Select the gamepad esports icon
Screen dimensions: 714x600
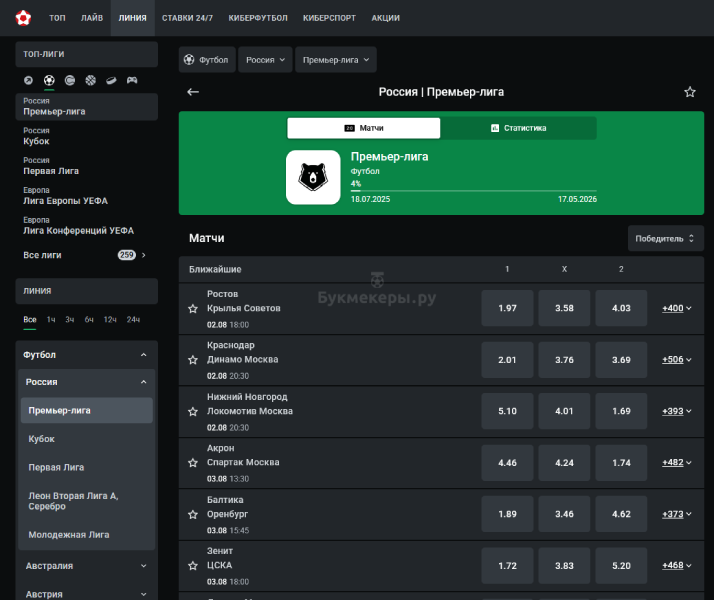(132, 81)
